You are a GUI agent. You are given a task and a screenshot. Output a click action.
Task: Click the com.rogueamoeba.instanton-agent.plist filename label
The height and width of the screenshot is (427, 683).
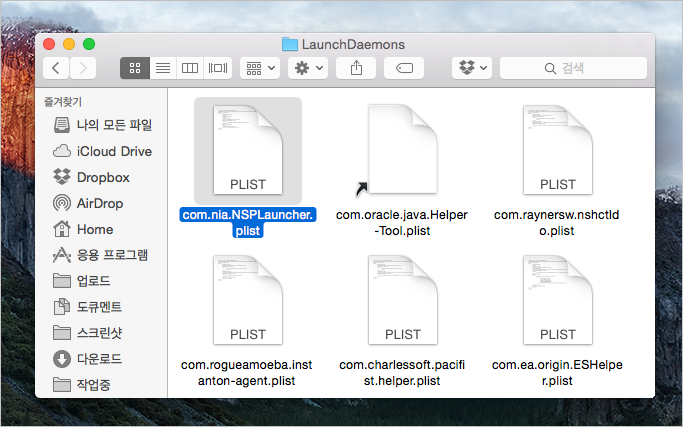(247, 373)
